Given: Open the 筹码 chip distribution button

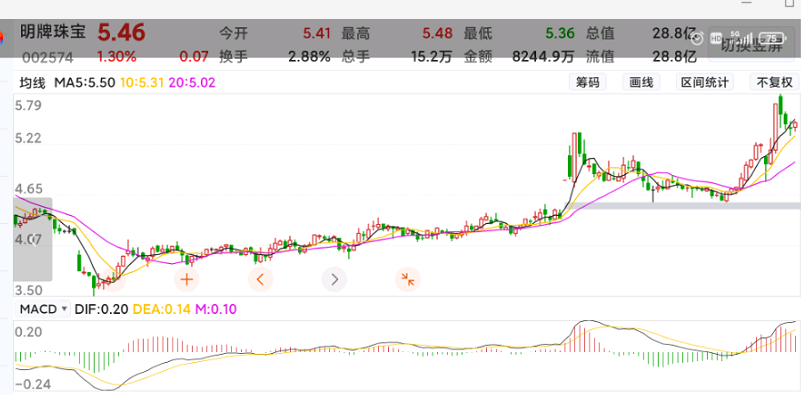Looking at the screenshot, I should point(587,82).
